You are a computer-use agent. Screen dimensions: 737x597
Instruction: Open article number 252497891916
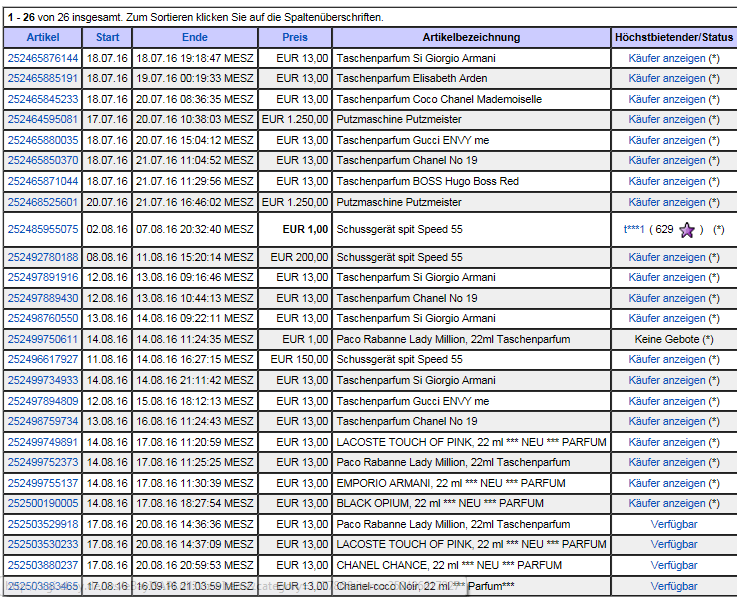(x=43, y=277)
